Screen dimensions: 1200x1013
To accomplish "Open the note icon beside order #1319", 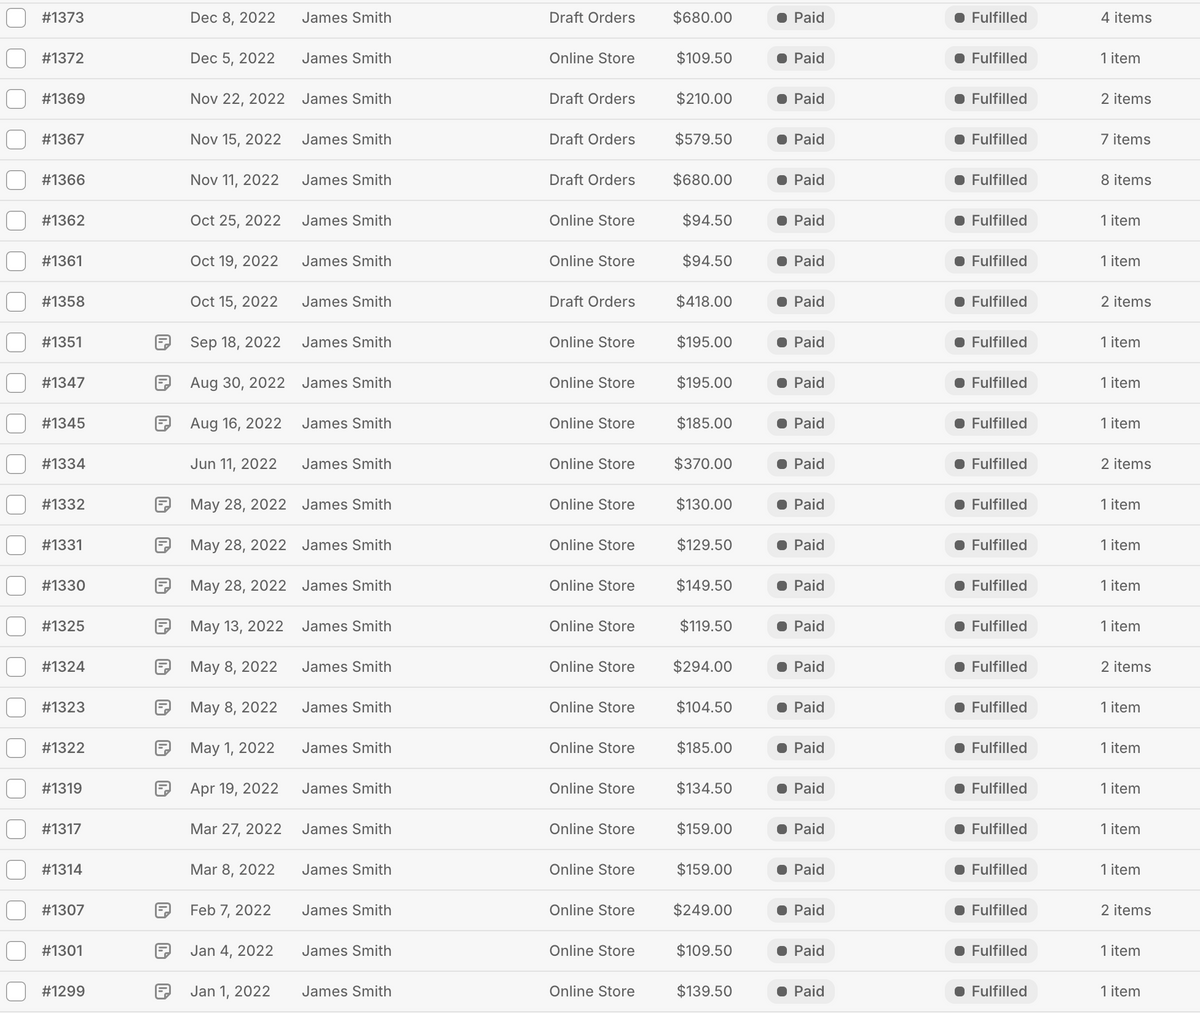I will point(162,788).
